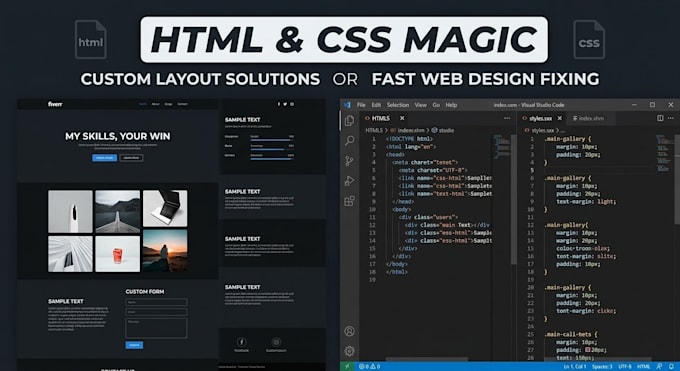Open Source Control view in activity bar
This screenshot has width=680, height=371.
[349, 161]
